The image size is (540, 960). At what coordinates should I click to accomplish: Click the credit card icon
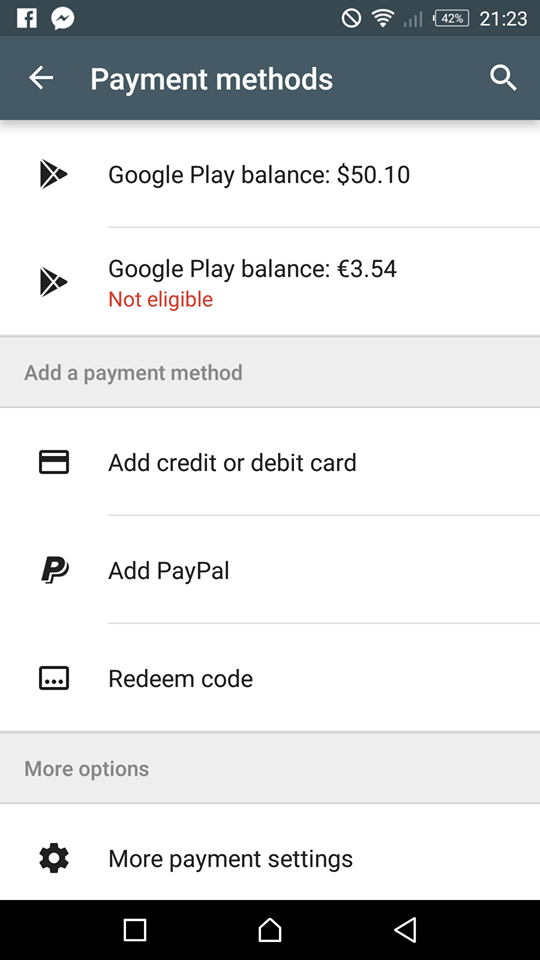54,462
